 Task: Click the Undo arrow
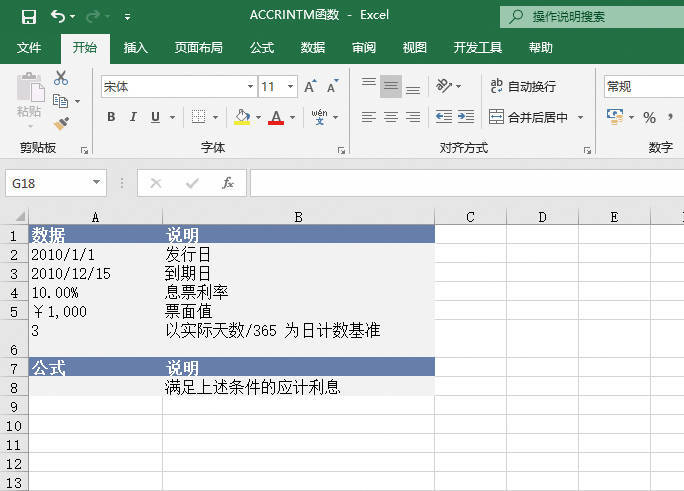pos(58,17)
